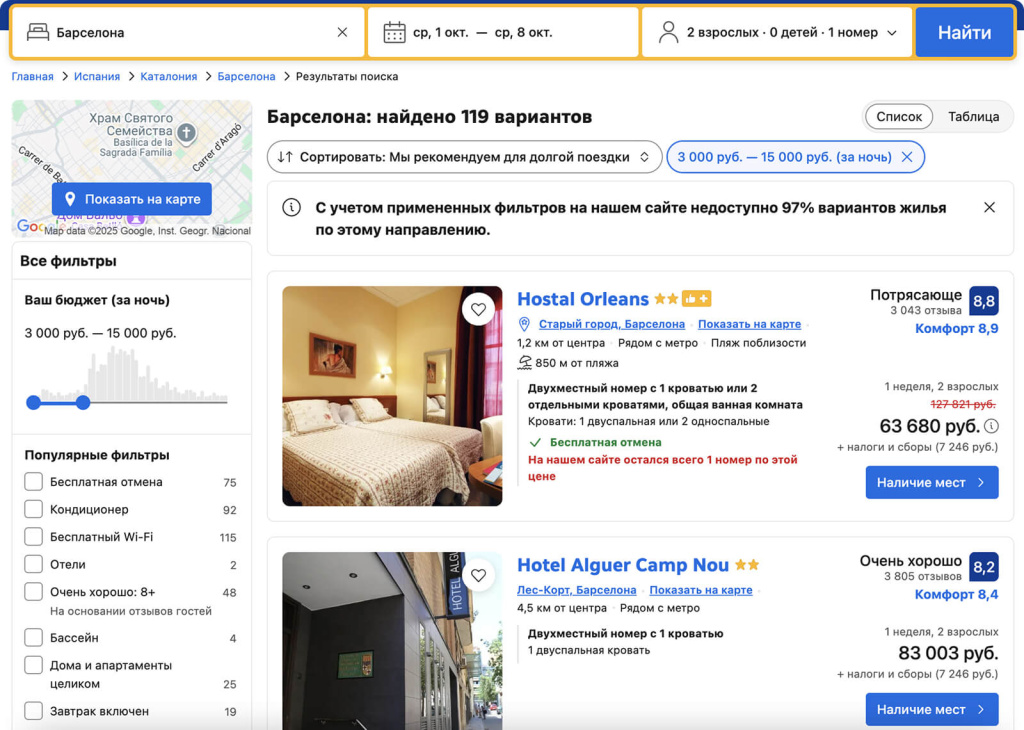1024x730 pixels.
Task: Check Завтрак включен filter
Action: (33, 711)
